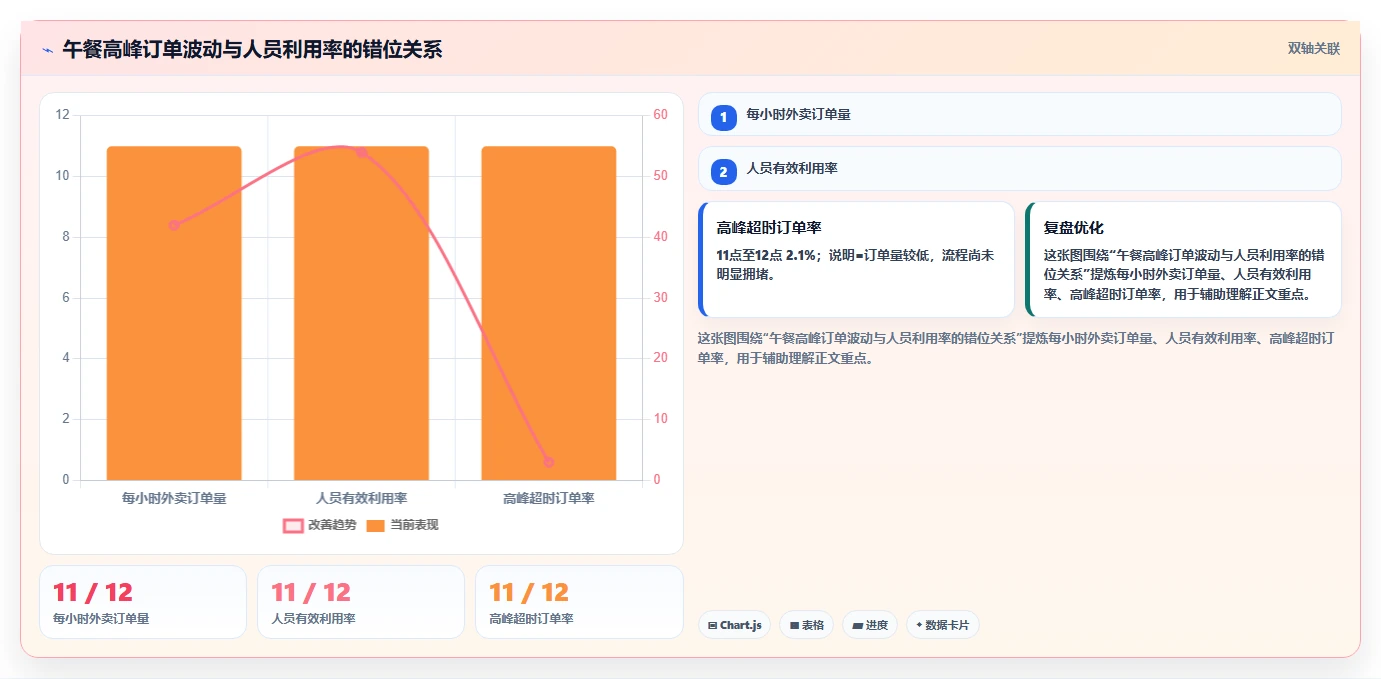Screen dimensions: 1381x679
Task: Open list item 人员有效利用率
Action: pyautogui.click(x=1019, y=169)
